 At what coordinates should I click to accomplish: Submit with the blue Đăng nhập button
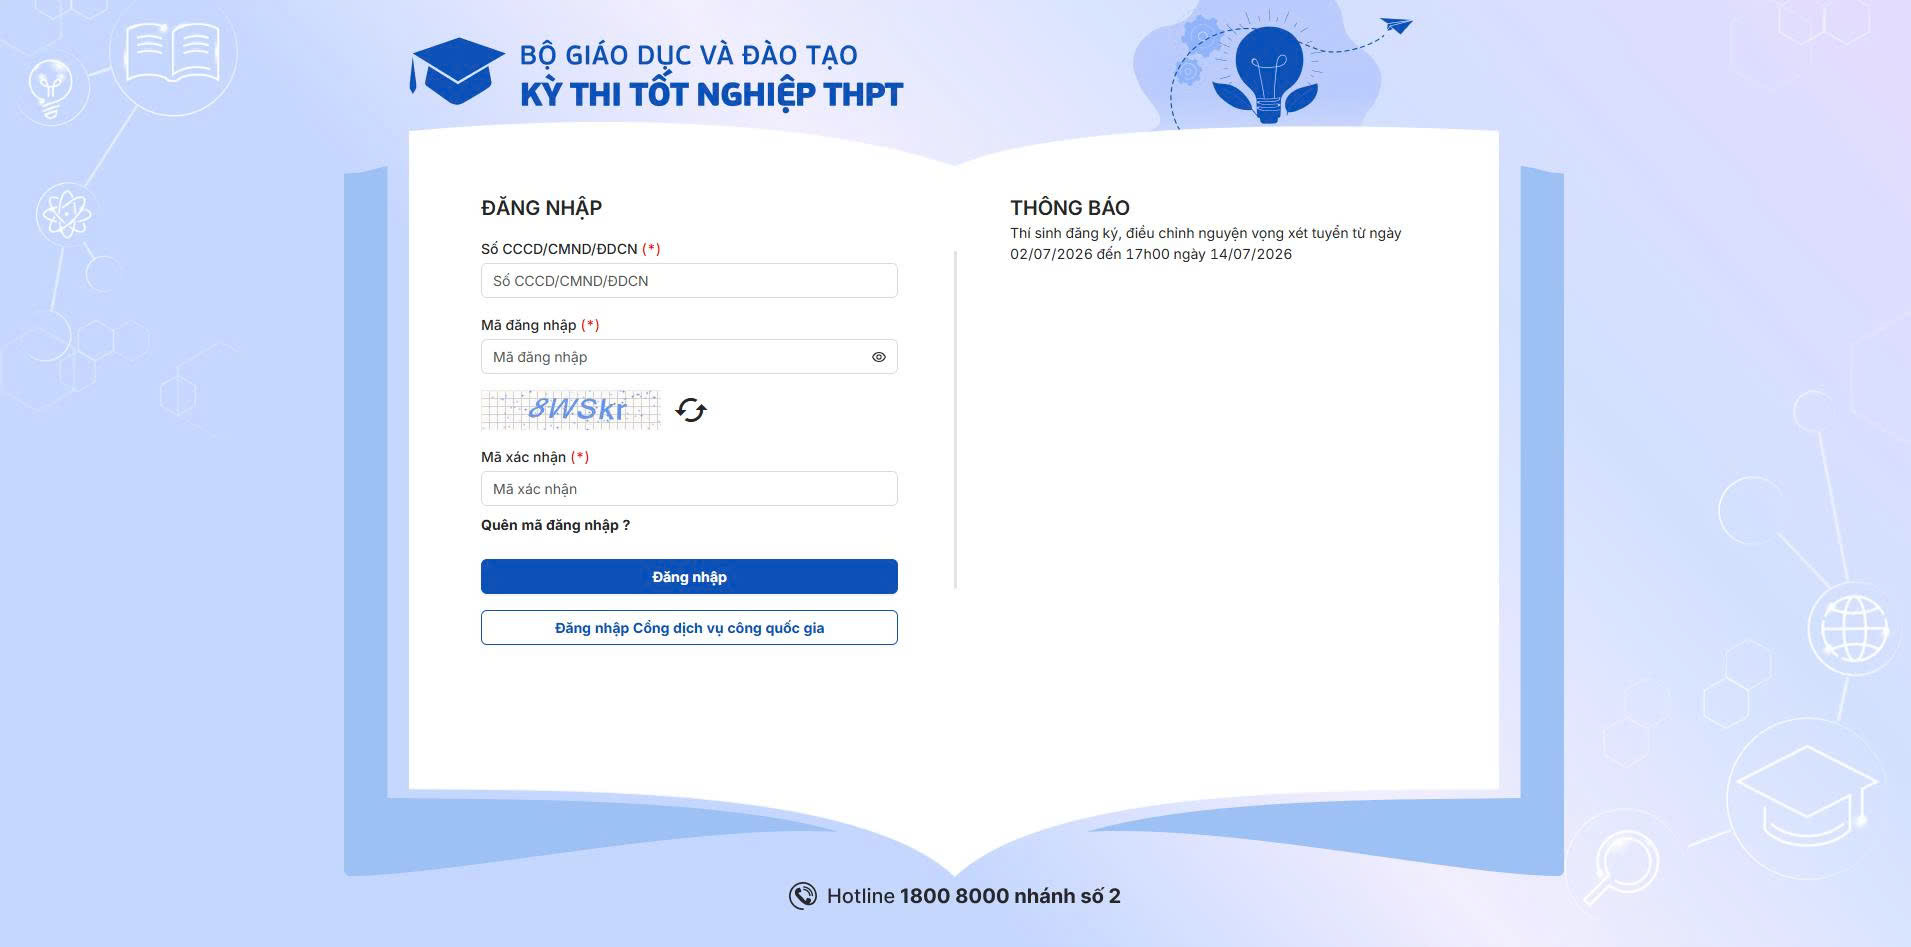689,577
